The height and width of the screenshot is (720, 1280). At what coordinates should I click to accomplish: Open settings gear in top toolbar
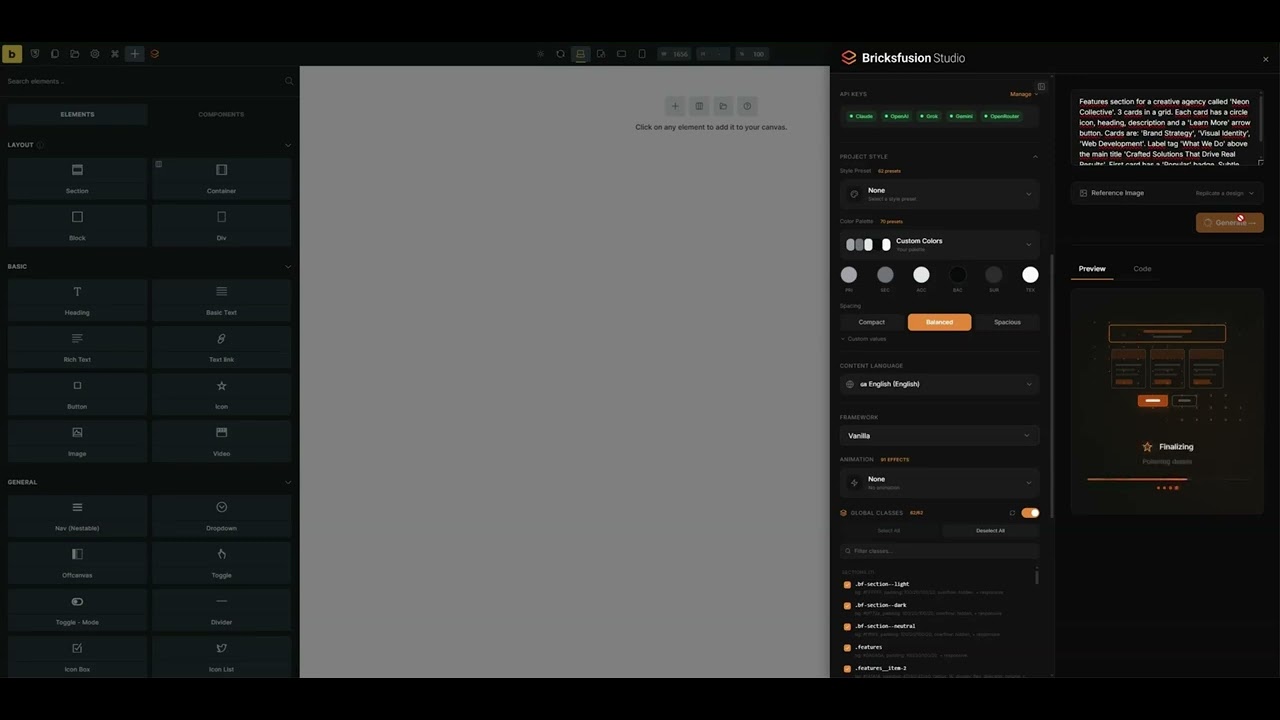click(x=95, y=54)
